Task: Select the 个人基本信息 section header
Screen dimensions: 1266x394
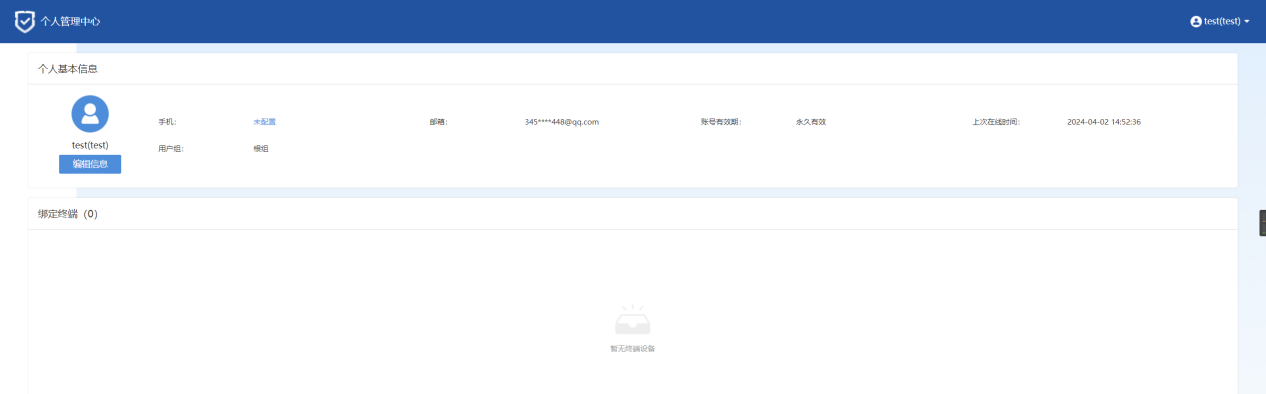Action: click(x=68, y=69)
